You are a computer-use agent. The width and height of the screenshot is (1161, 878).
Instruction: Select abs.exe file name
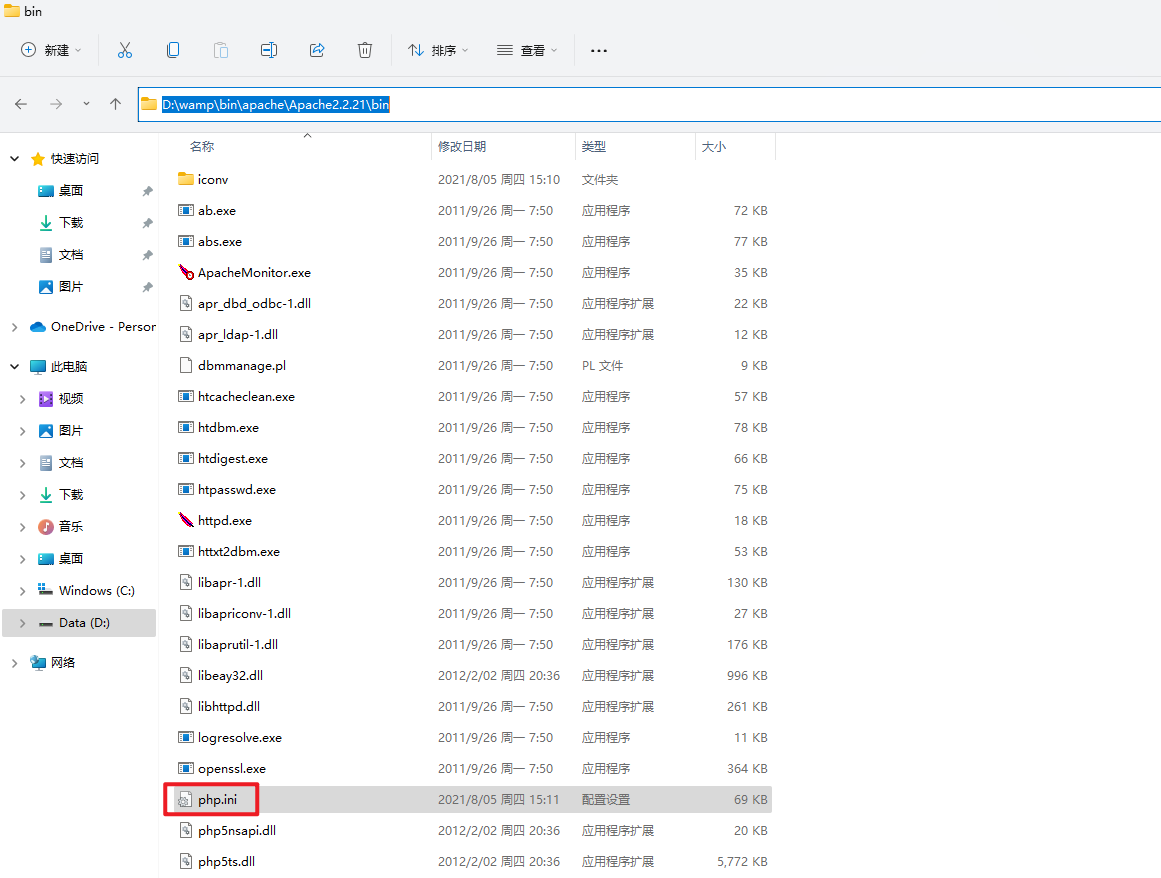tap(220, 241)
